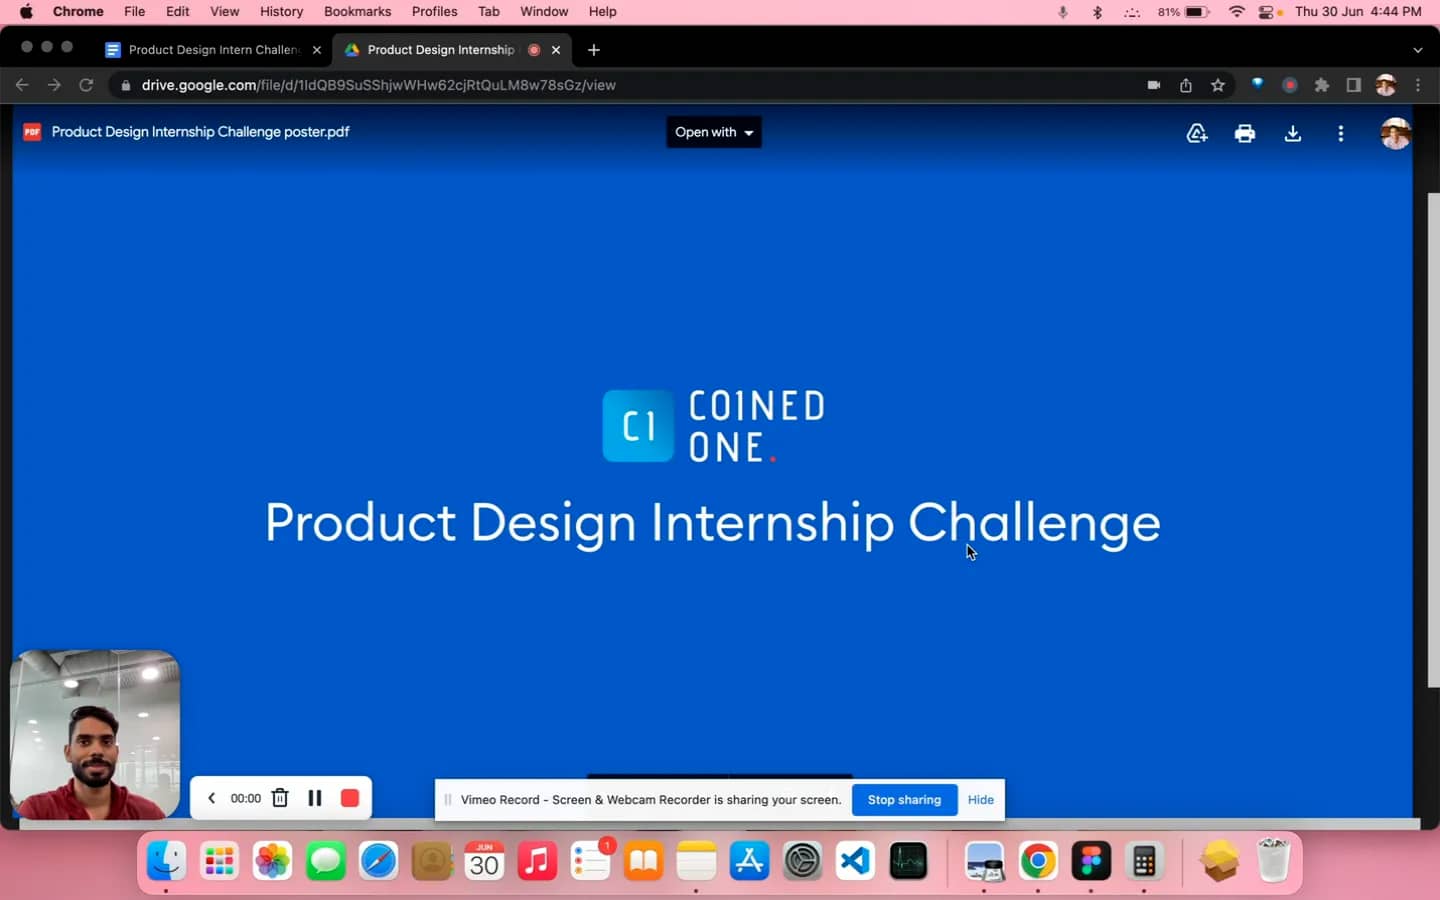The height and width of the screenshot is (900, 1440).
Task: Open System Preferences from the Dock
Action: pyautogui.click(x=802, y=861)
